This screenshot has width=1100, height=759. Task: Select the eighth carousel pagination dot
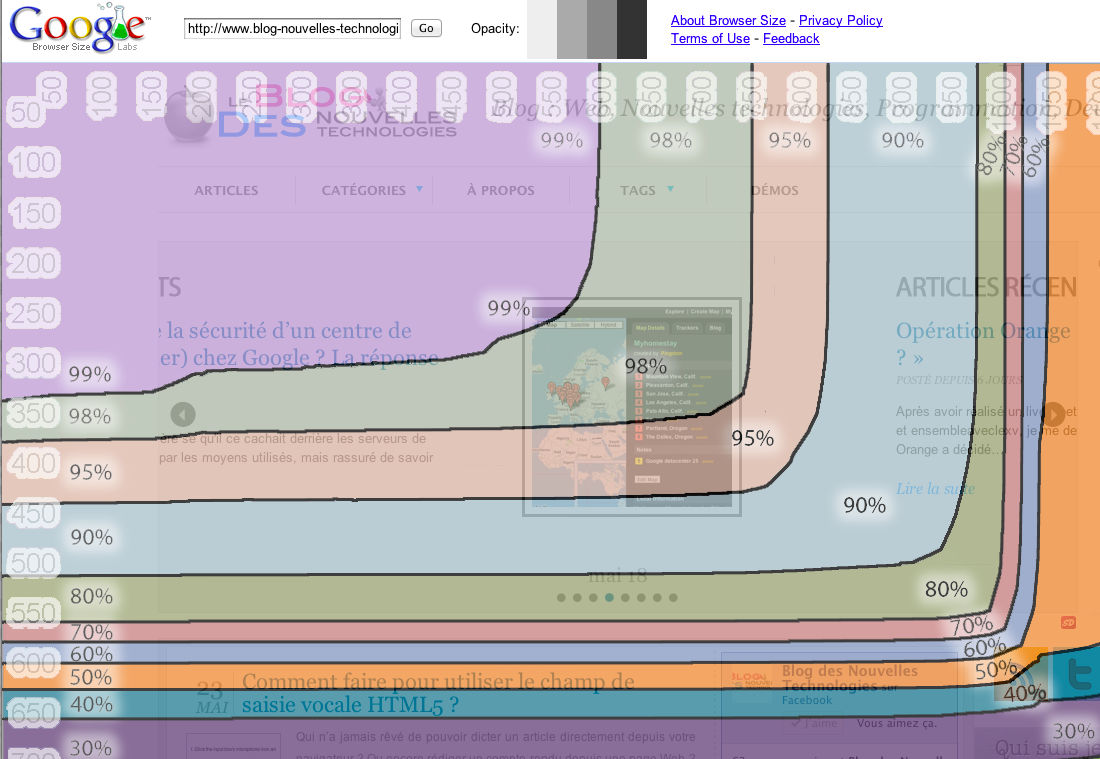673,598
